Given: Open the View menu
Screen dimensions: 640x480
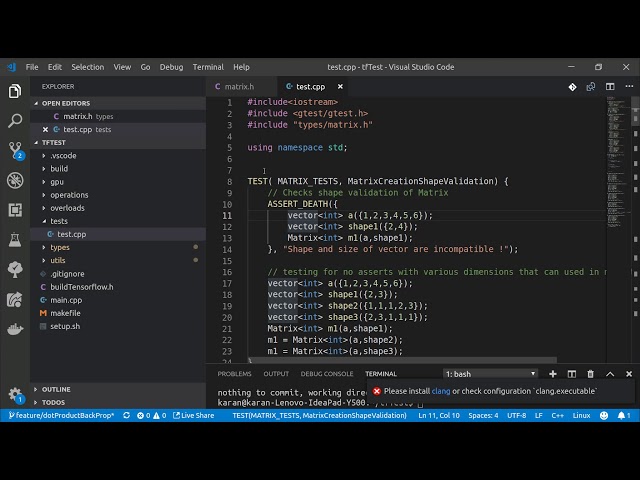Looking at the screenshot, I should (x=122, y=67).
